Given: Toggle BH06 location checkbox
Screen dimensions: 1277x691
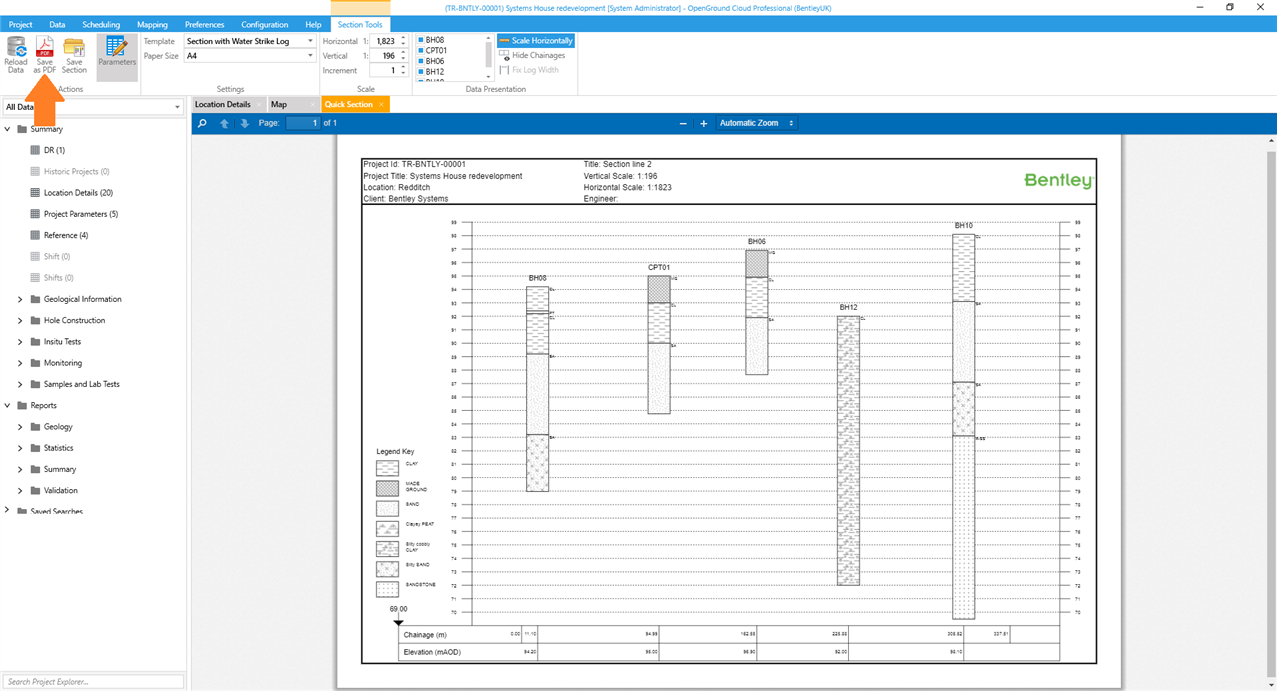Looking at the screenshot, I should click(421, 61).
